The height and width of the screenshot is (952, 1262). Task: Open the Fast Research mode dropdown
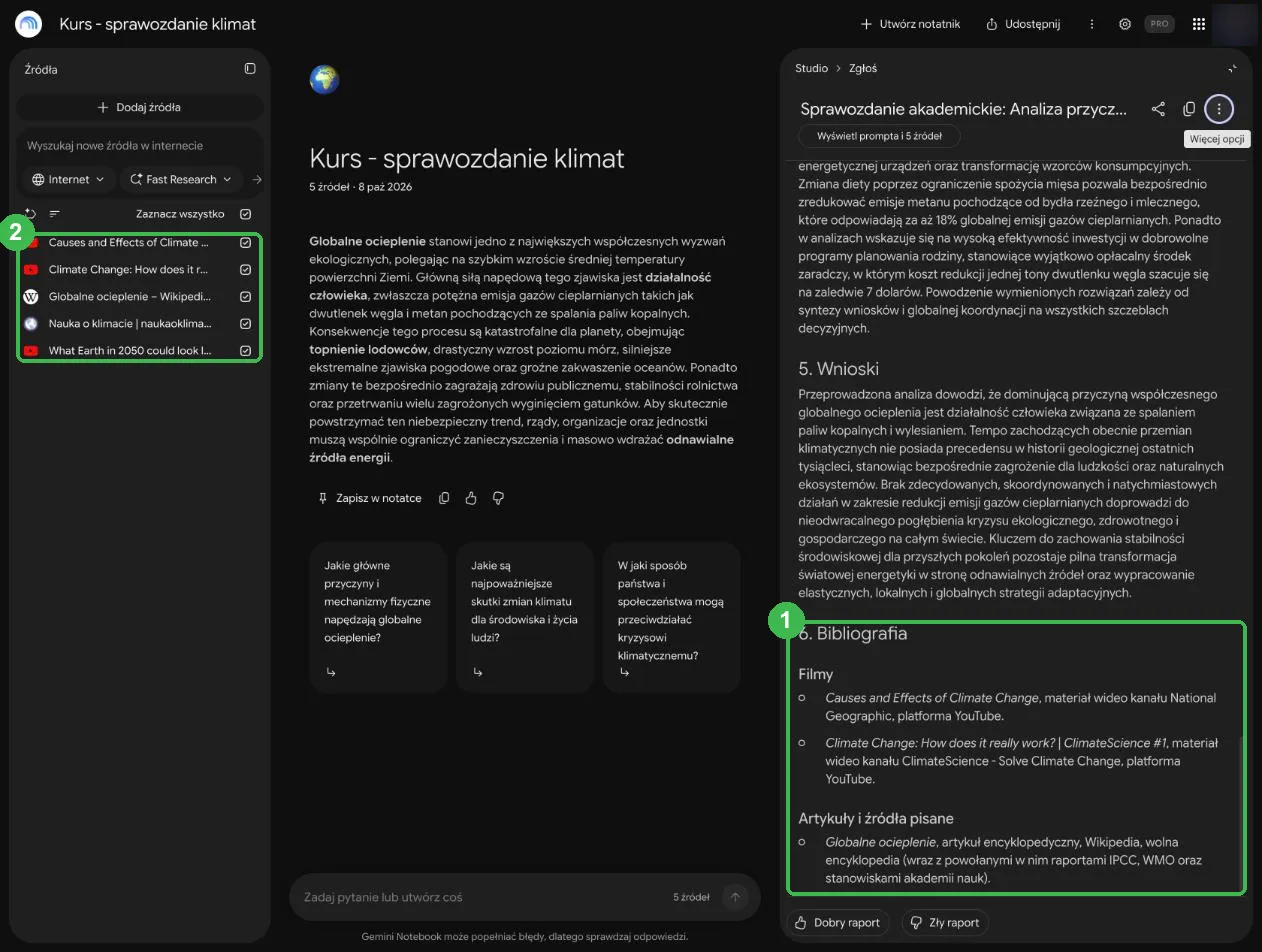click(x=181, y=180)
